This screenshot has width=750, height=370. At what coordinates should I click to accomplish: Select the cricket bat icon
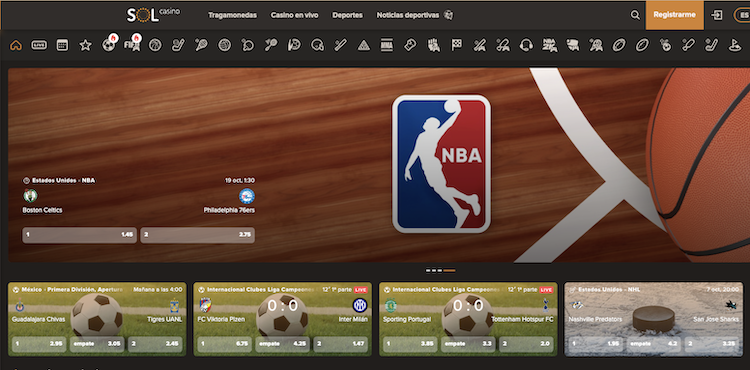coord(341,45)
